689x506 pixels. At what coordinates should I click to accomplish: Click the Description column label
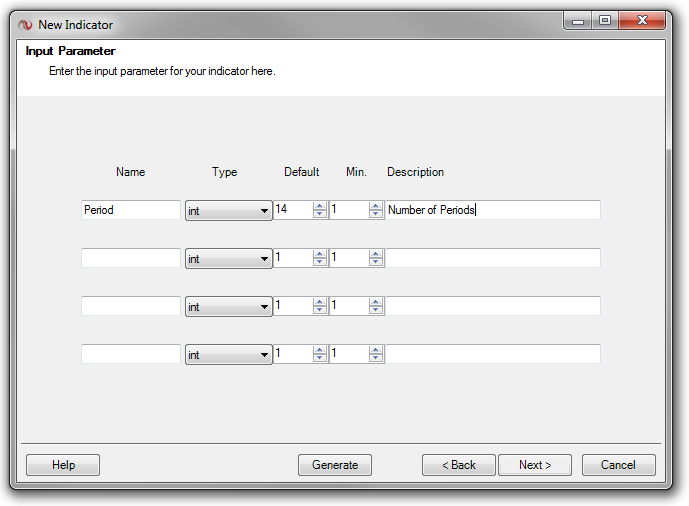415,172
